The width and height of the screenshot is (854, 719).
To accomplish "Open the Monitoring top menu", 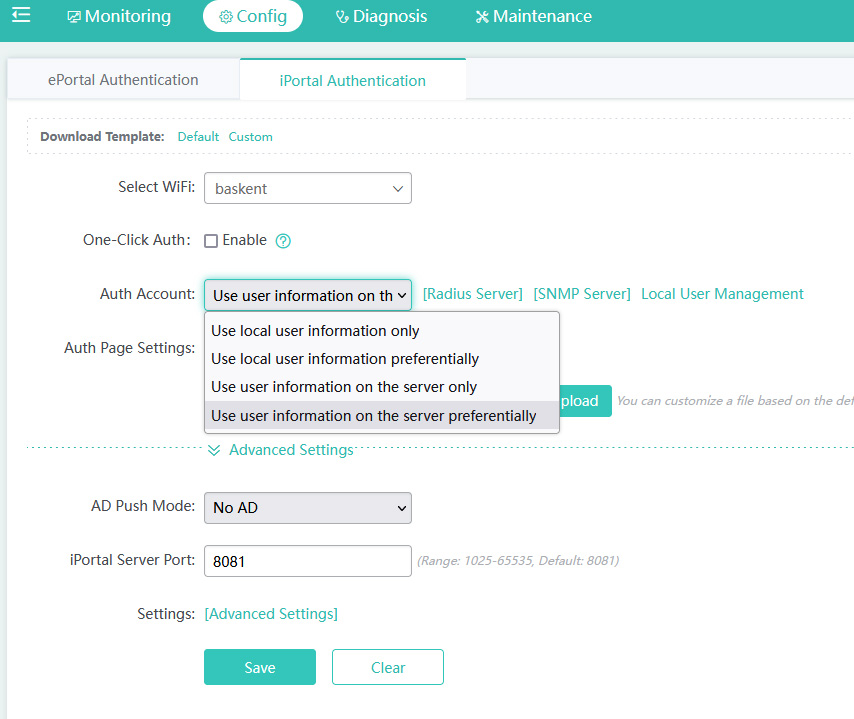I will click(x=119, y=17).
